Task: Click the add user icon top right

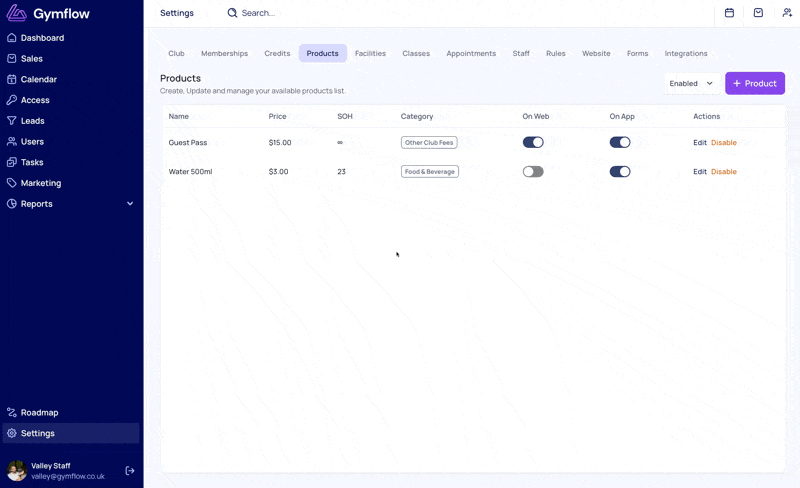Action: (x=787, y=13)
